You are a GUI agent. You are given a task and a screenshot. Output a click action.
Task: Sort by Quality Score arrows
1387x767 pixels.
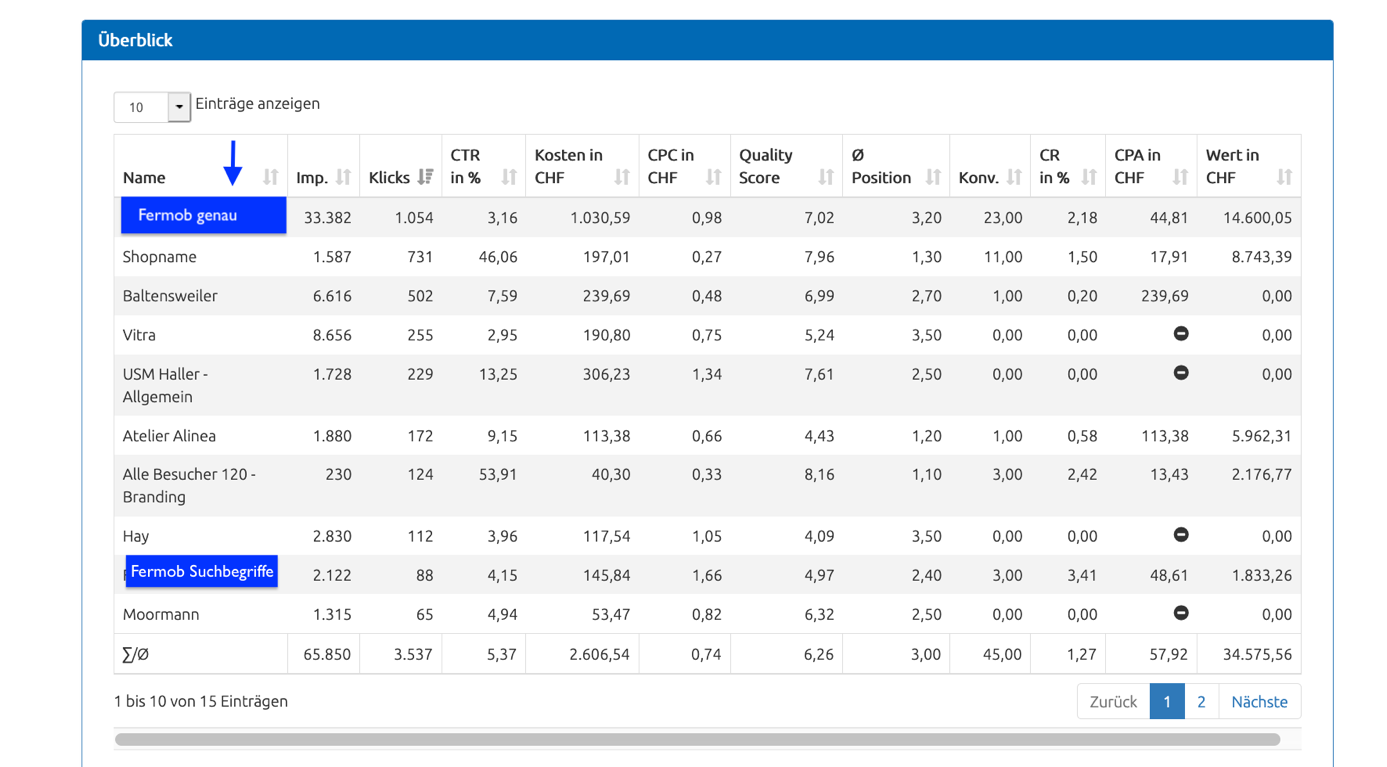825,177
